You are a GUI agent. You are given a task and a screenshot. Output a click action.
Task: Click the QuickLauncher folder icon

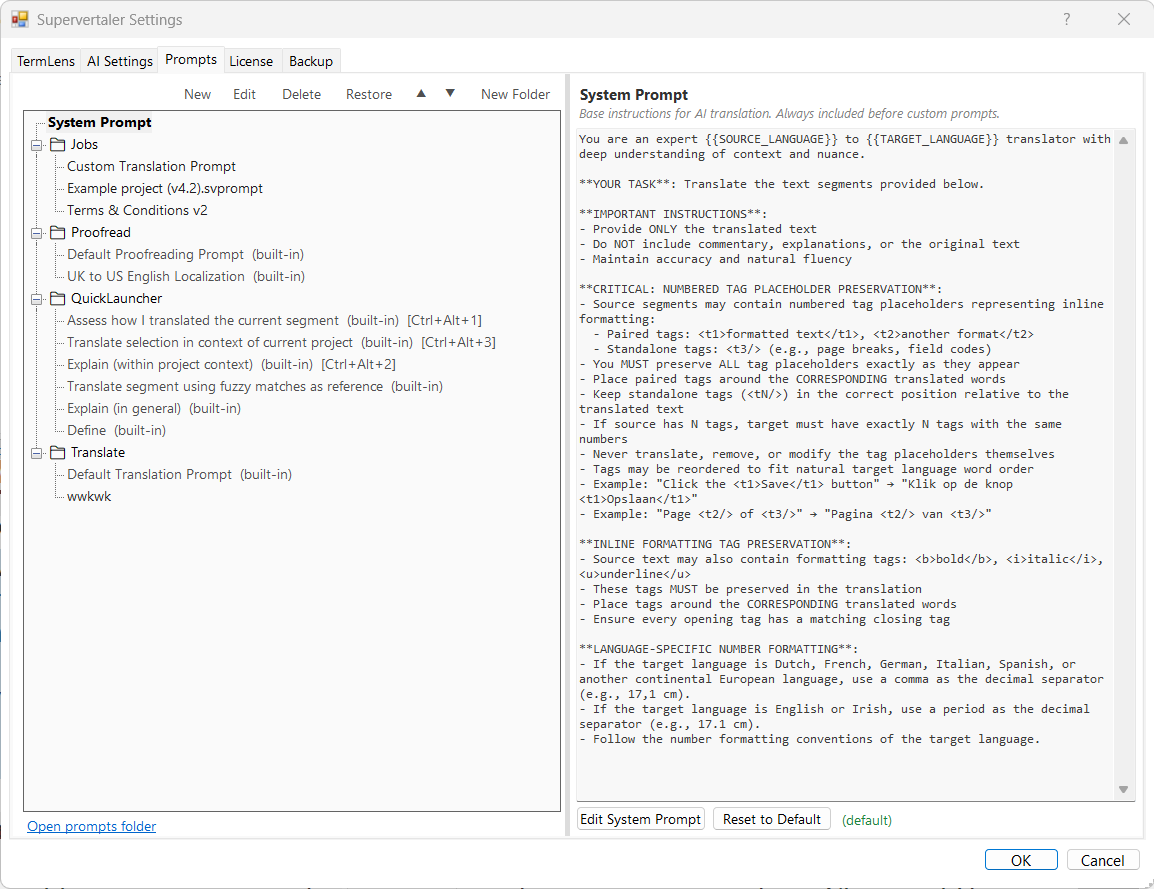point(57,299)
